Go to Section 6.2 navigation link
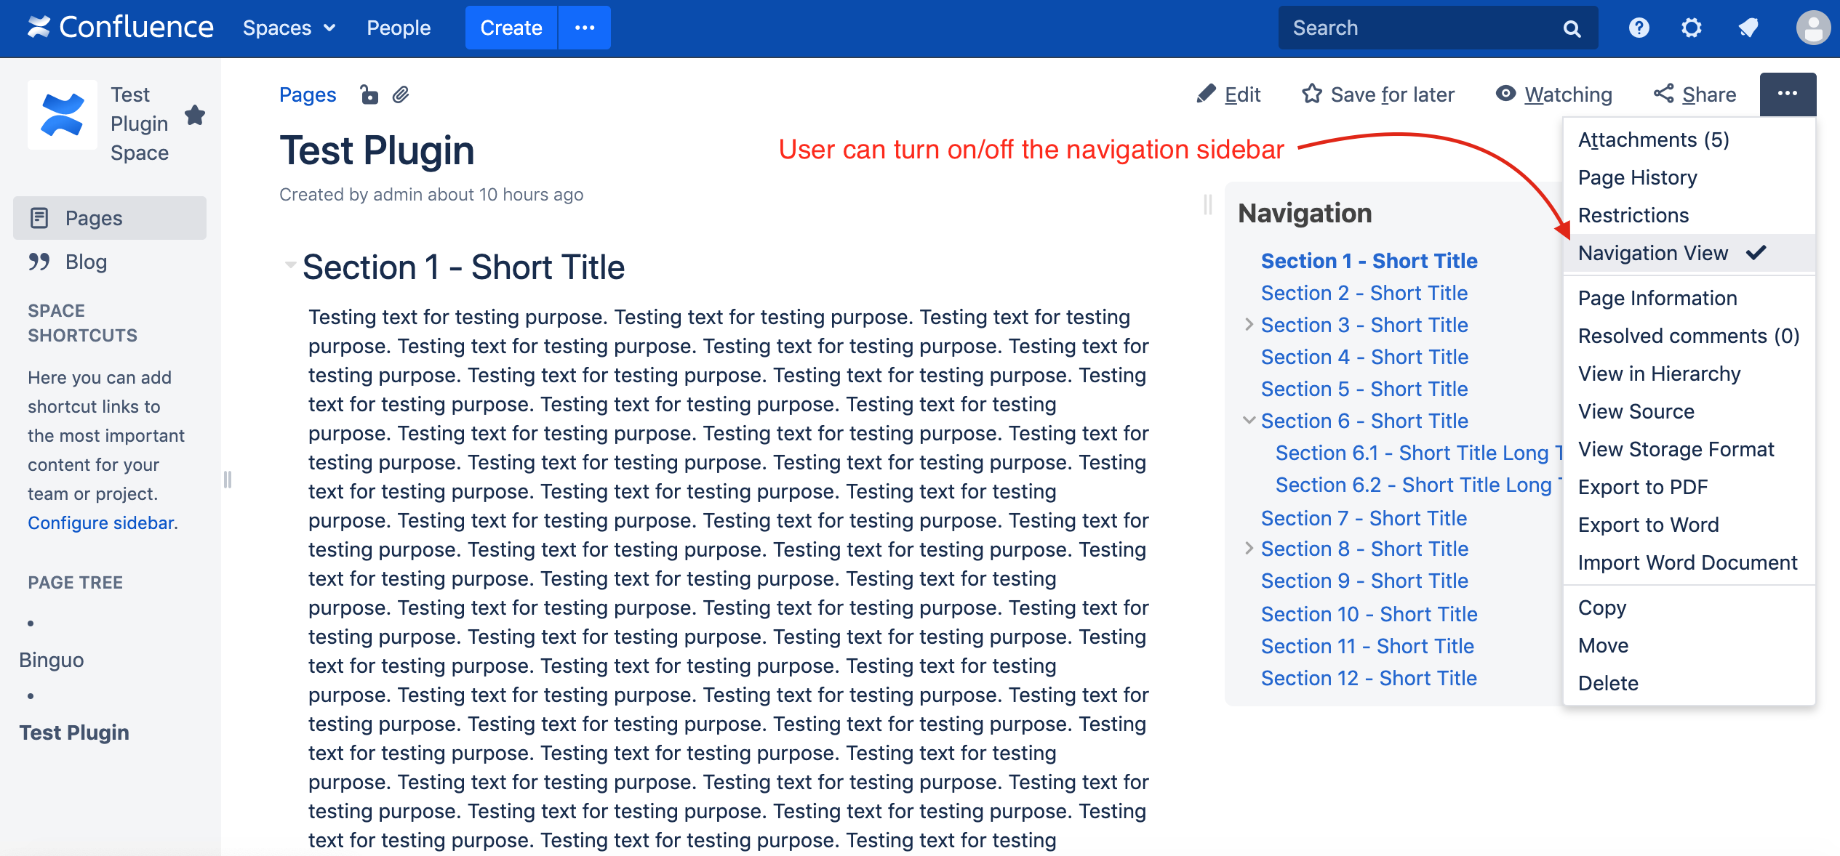Image resolution: width=1840 pixels, height=856 pixels. pos(1418,485)
